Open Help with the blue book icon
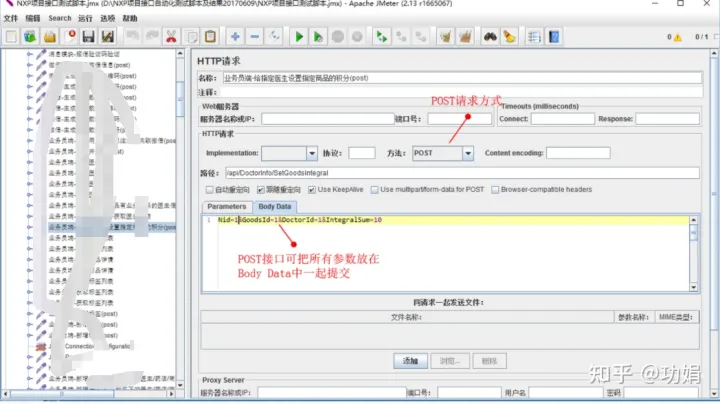The width and height of the screenshot is (720, 404). click(554, 37)
